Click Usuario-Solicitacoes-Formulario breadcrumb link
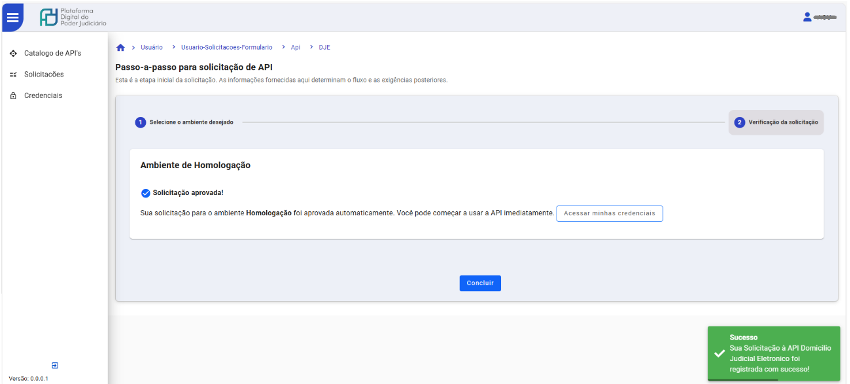 pyautogui.click(x=226, y=48)
